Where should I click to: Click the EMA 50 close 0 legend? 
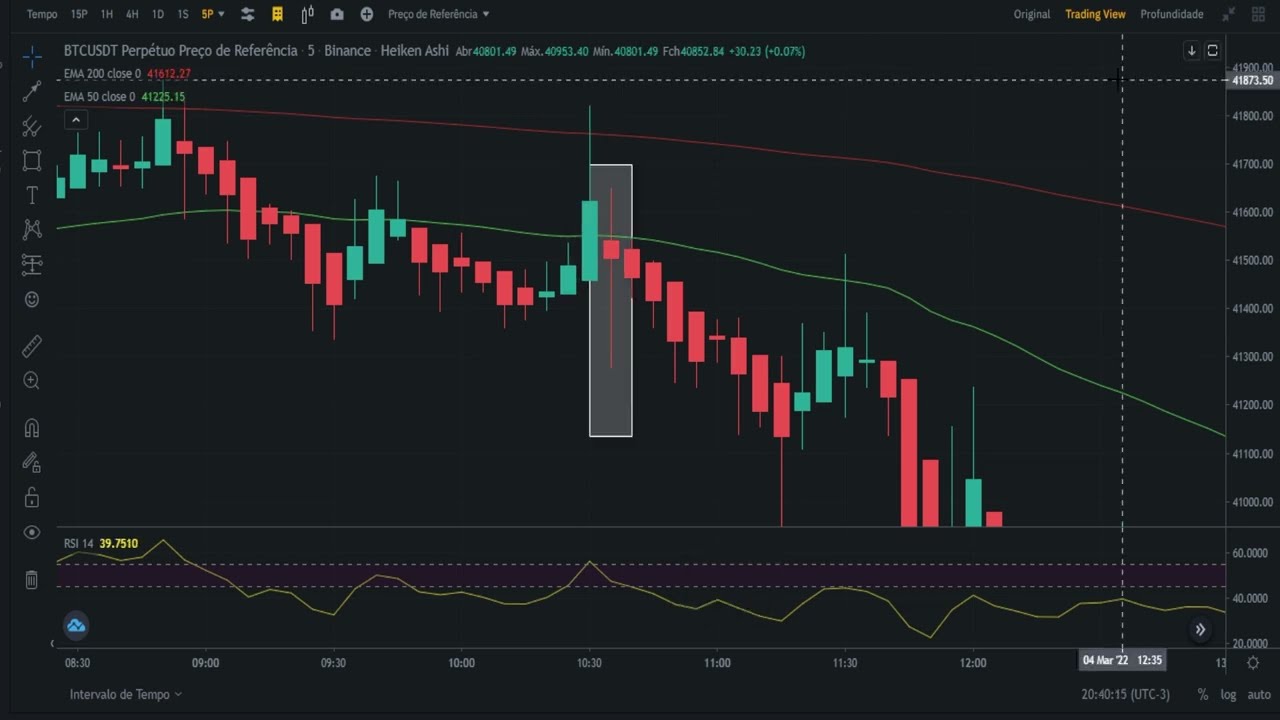(x=99, y=97)
